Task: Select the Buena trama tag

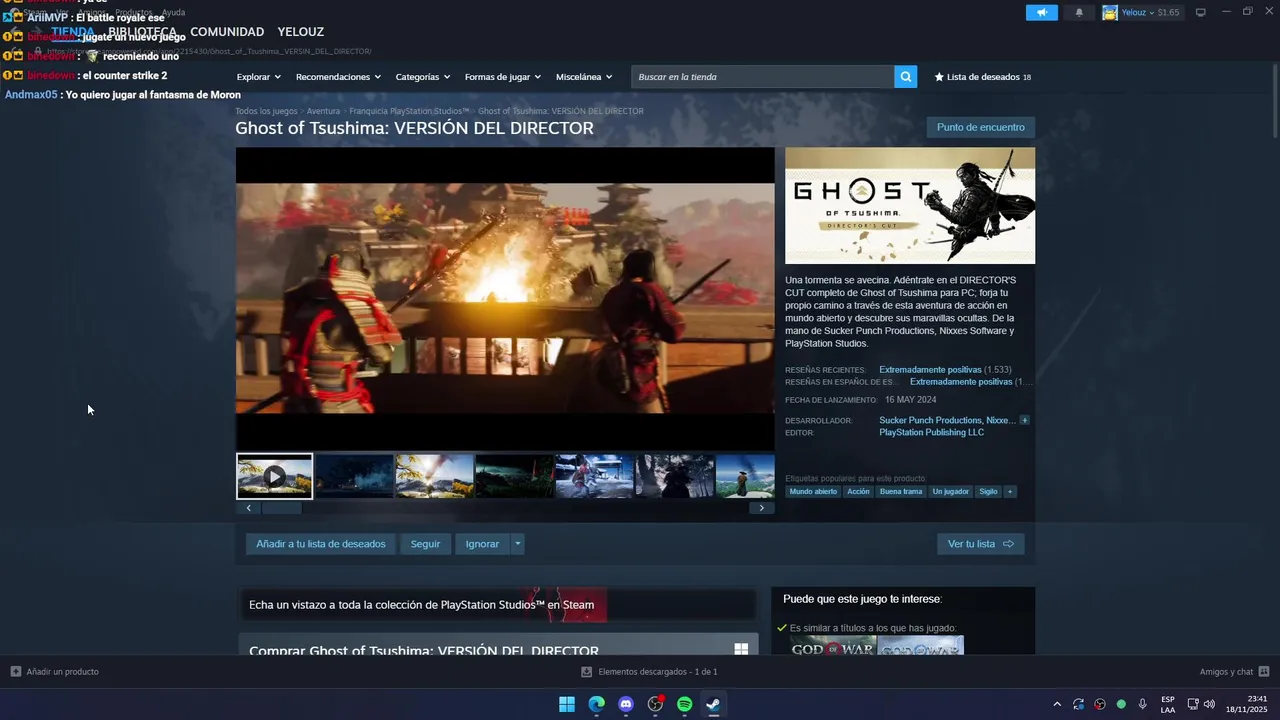Action: (901, 492)
